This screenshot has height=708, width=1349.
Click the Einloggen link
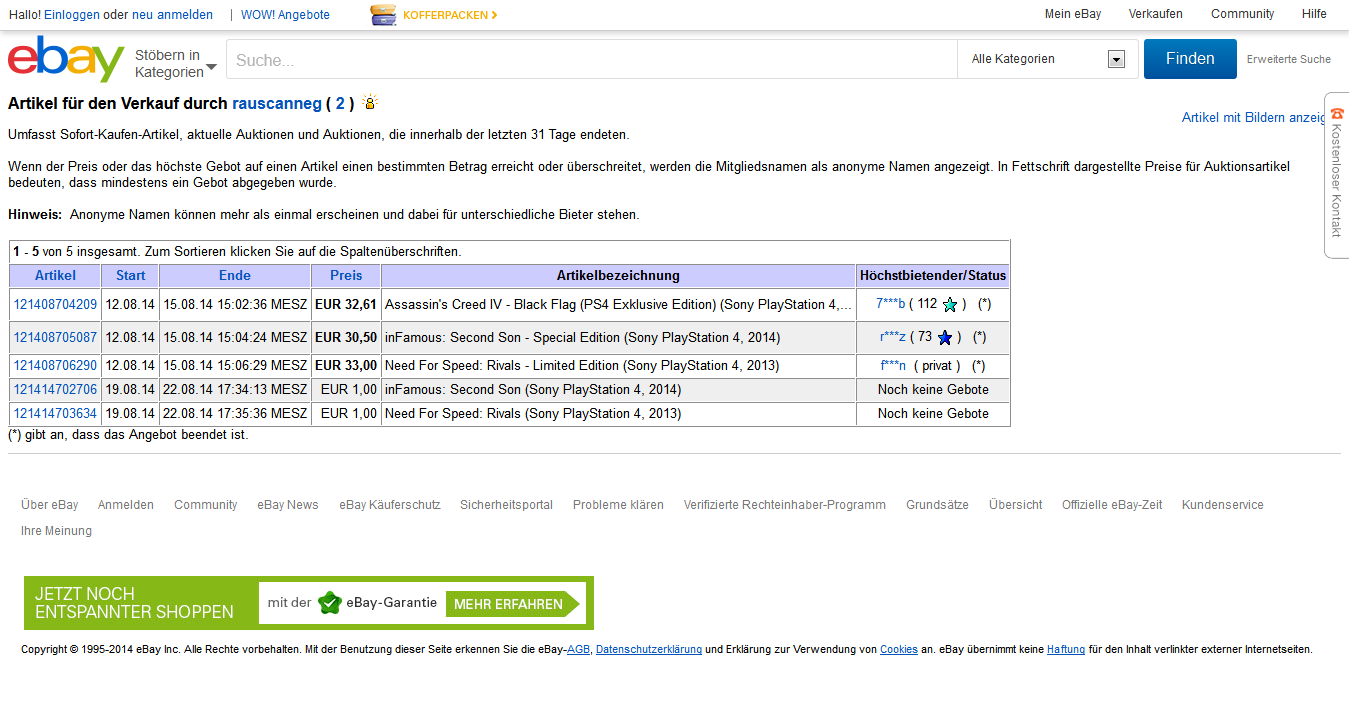tap(72, 15)
